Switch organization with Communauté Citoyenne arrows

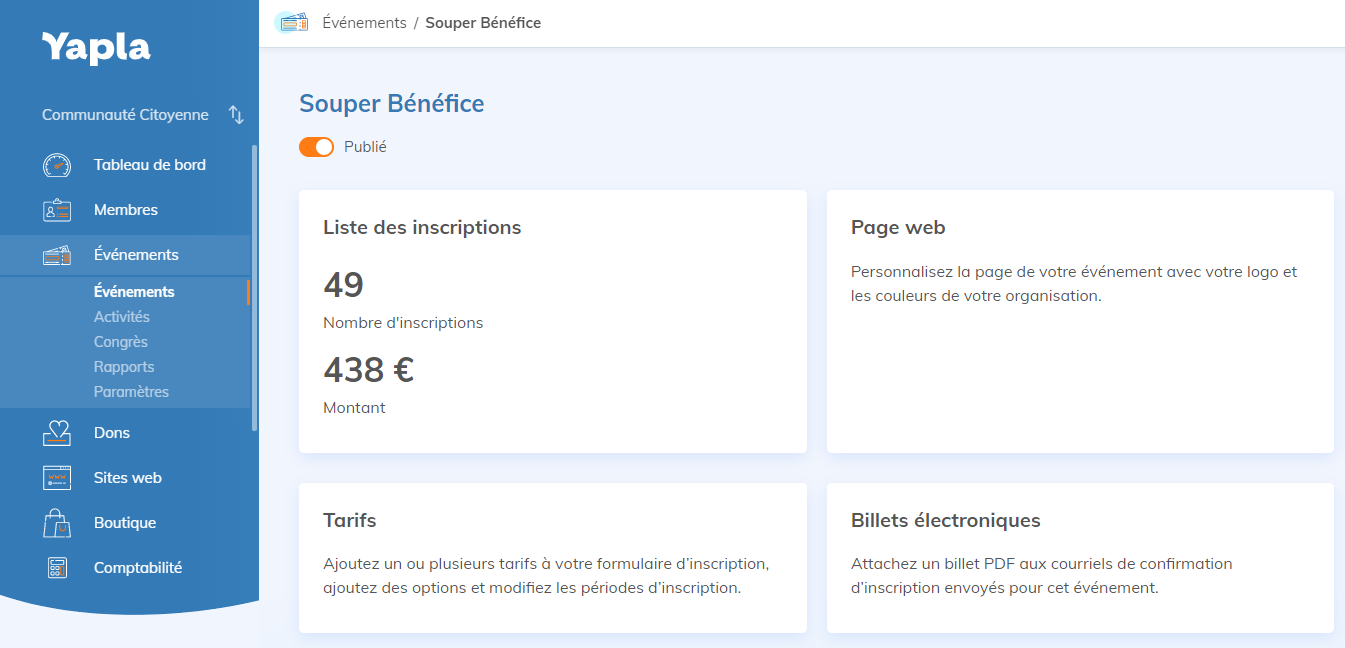(236, 115)
